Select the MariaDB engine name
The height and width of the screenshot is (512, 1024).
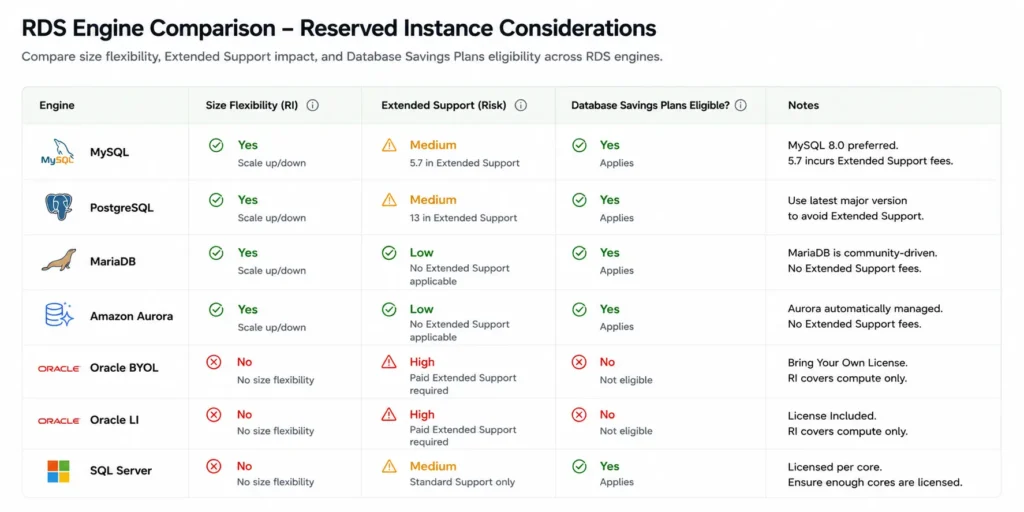pyautogui.click(x=113, y=262)
